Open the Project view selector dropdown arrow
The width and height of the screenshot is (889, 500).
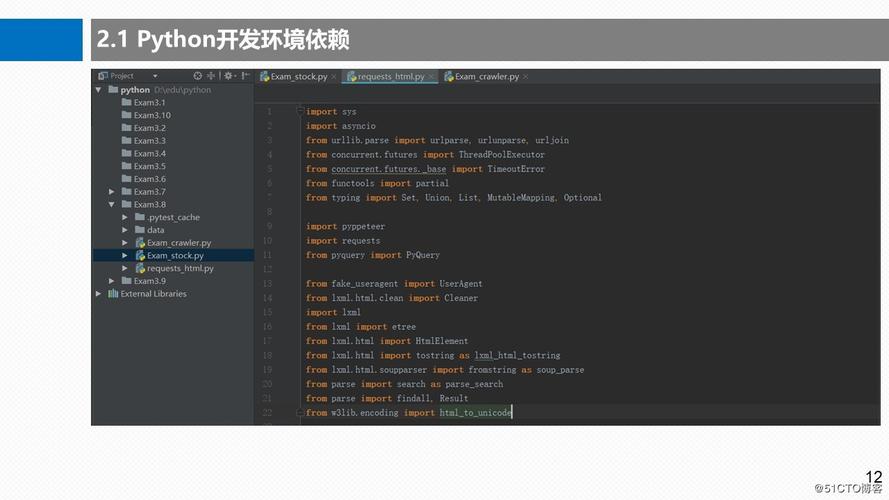155,76
